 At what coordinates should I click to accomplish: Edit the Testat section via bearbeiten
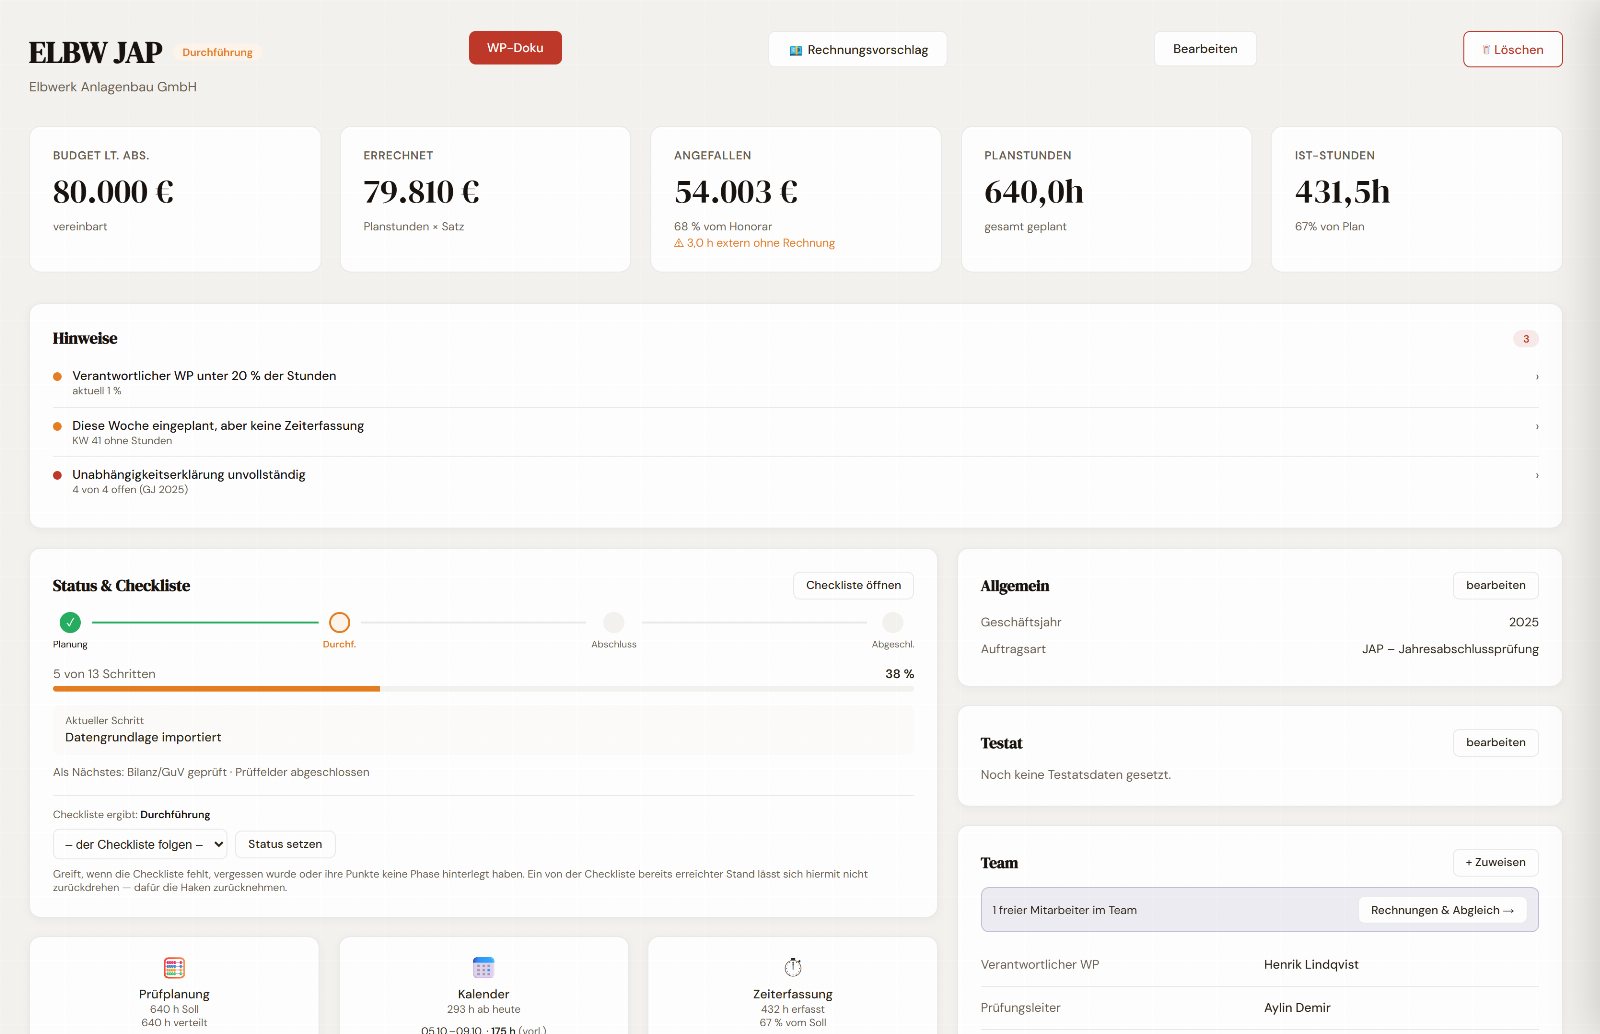tap(1495, 742)
